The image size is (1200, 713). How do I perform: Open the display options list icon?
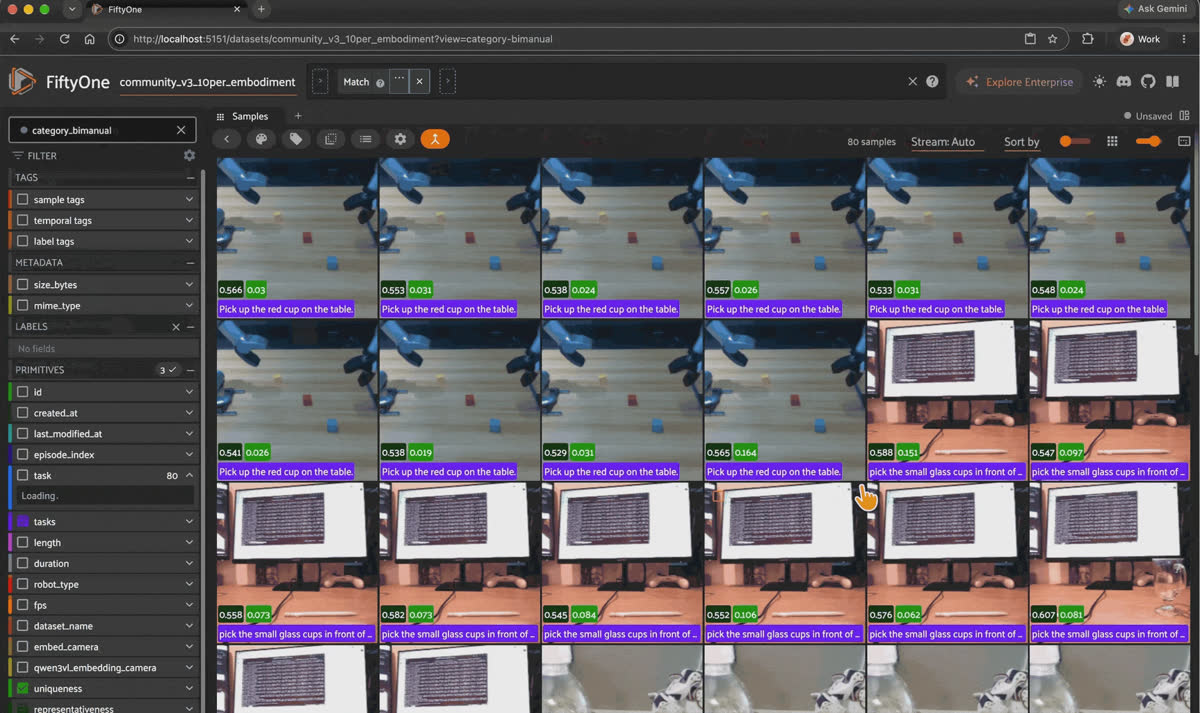click(x=365, y=139)
